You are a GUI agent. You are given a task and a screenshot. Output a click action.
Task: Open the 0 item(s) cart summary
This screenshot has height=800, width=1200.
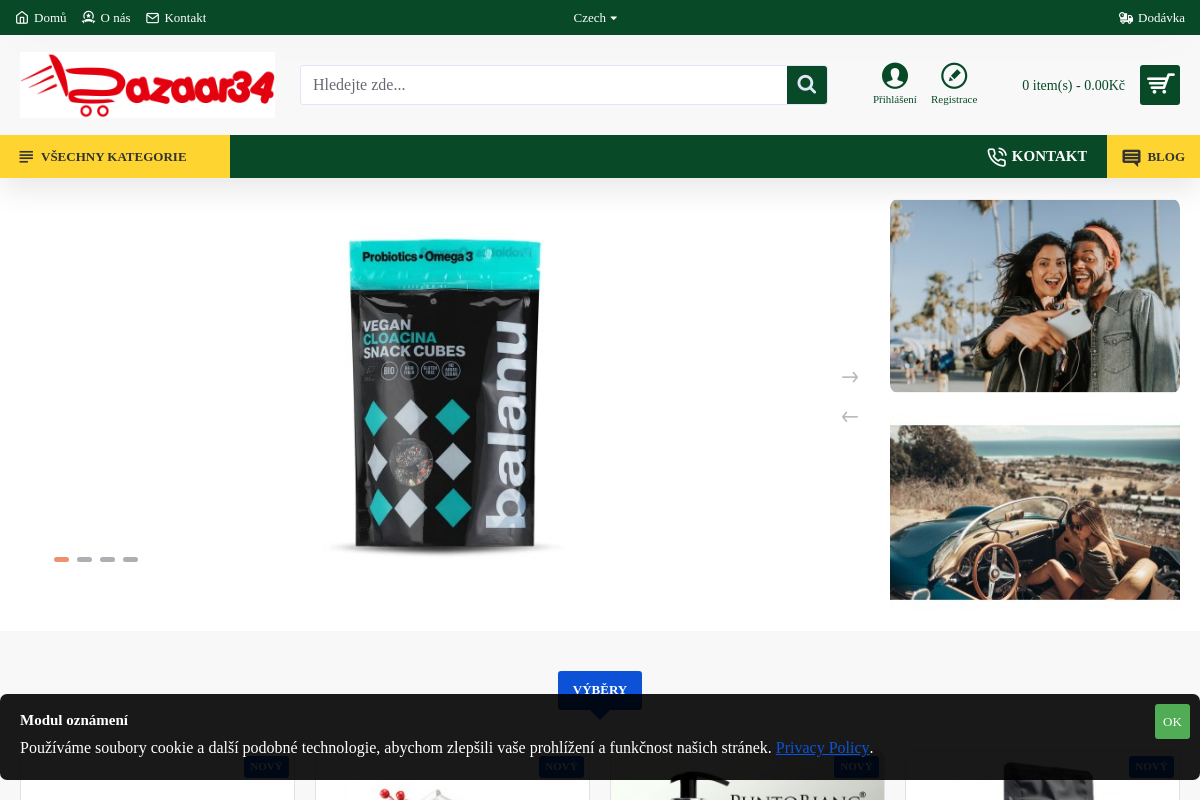click(1073, 86)
